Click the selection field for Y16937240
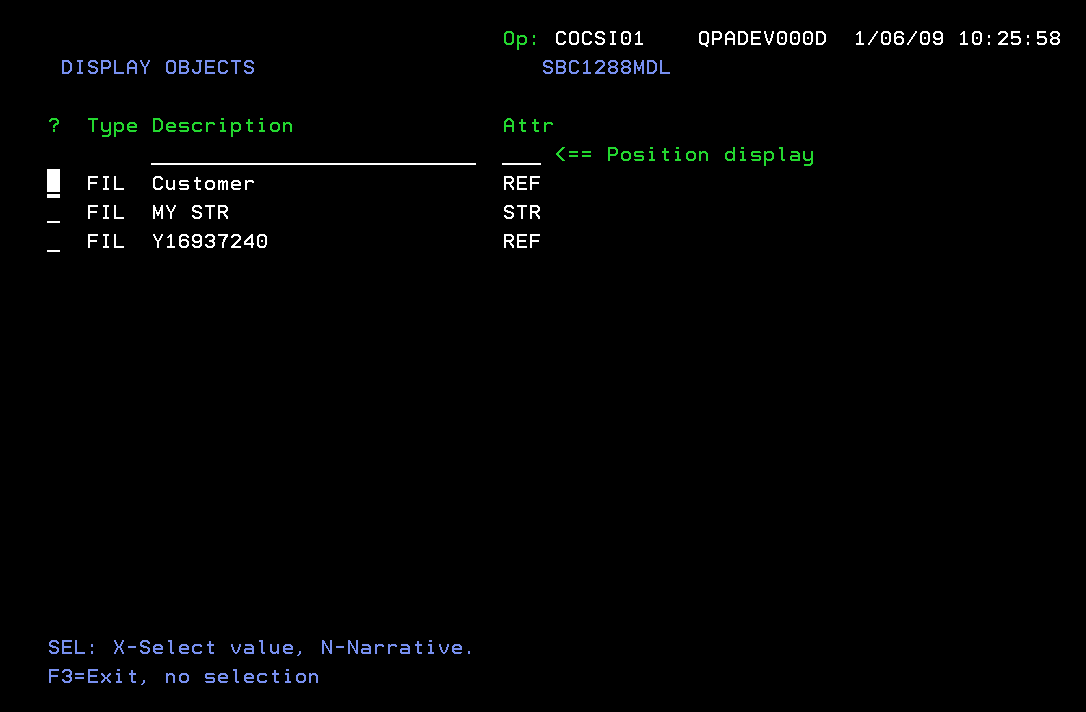The image size is (1086, 712). pyautogui.click(x=53, y=242)
